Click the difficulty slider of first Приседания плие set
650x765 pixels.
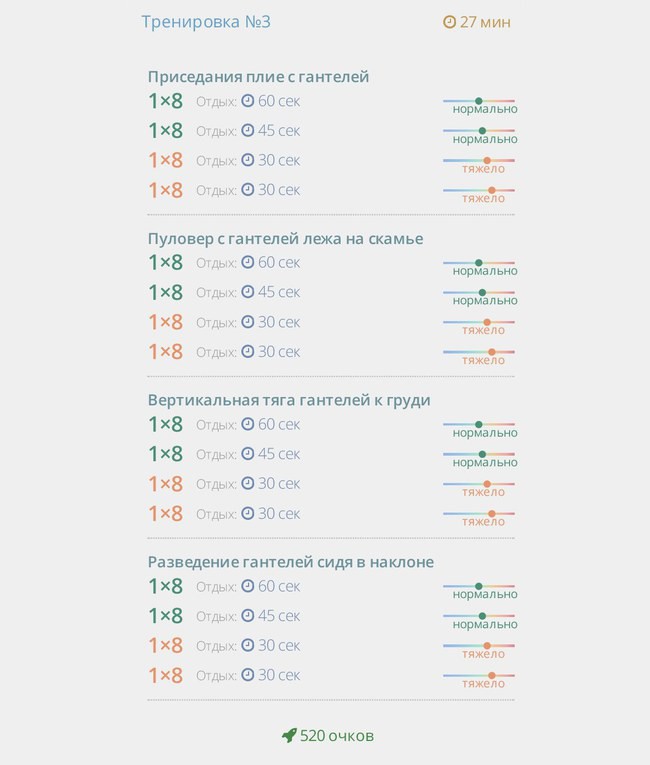click(x=479, y=101)
